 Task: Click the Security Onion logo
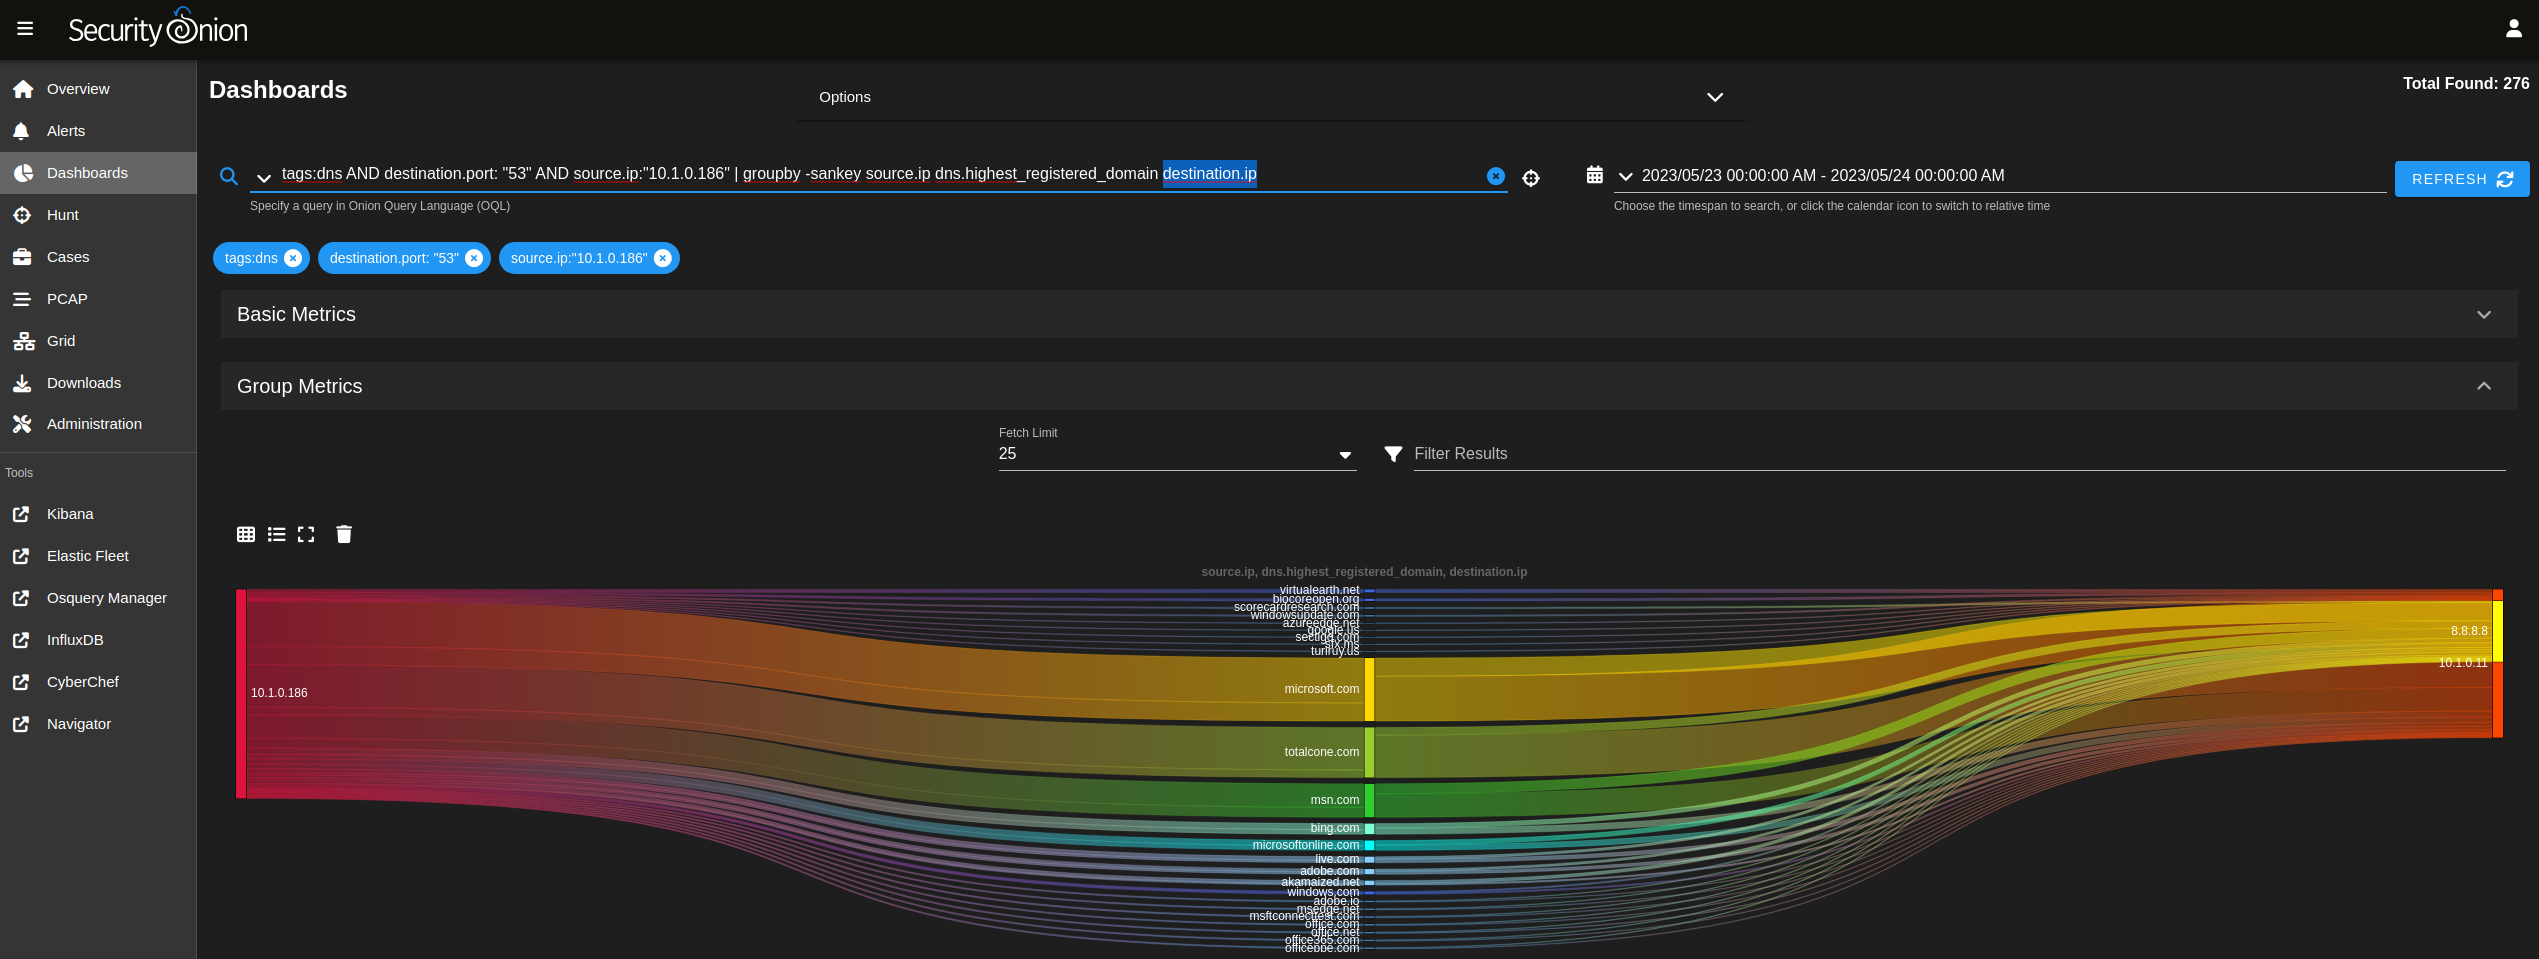pos(158,28)
